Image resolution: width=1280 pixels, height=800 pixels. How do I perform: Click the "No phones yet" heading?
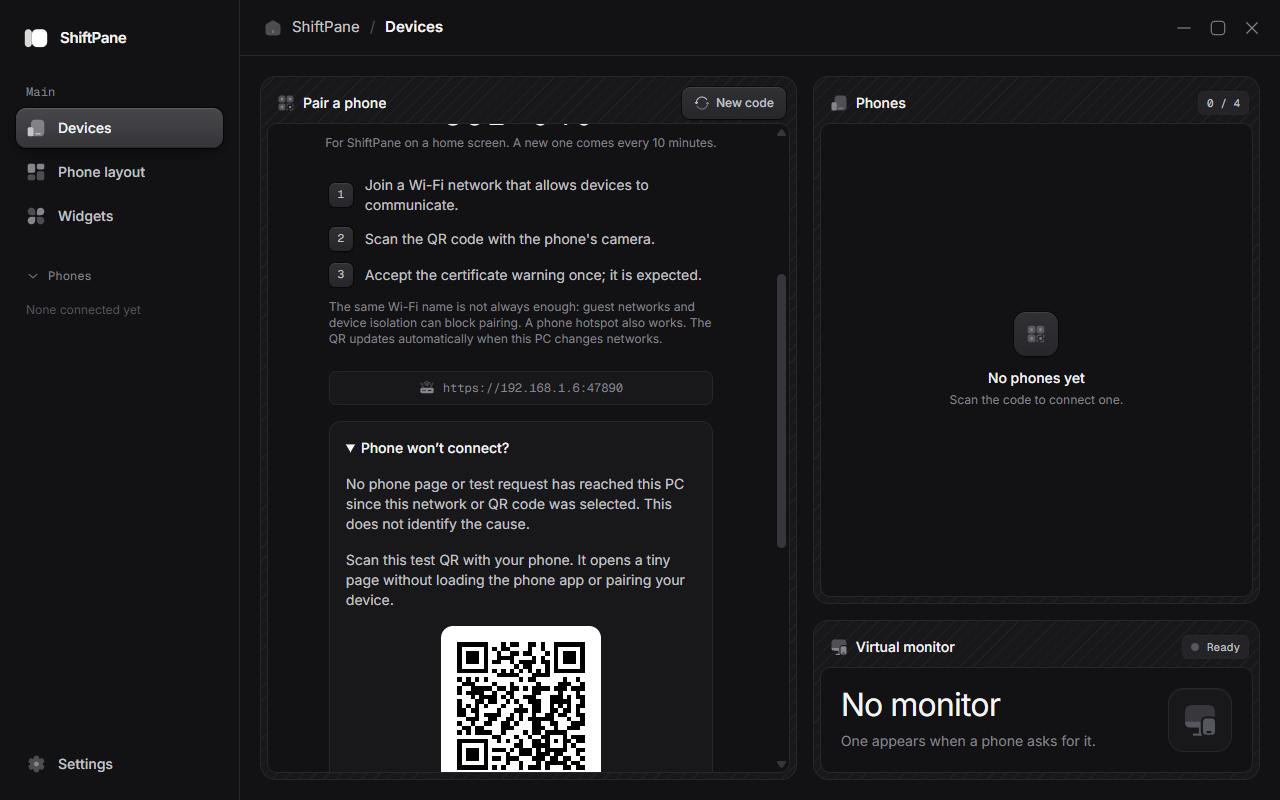click(x=1036, y=378)
